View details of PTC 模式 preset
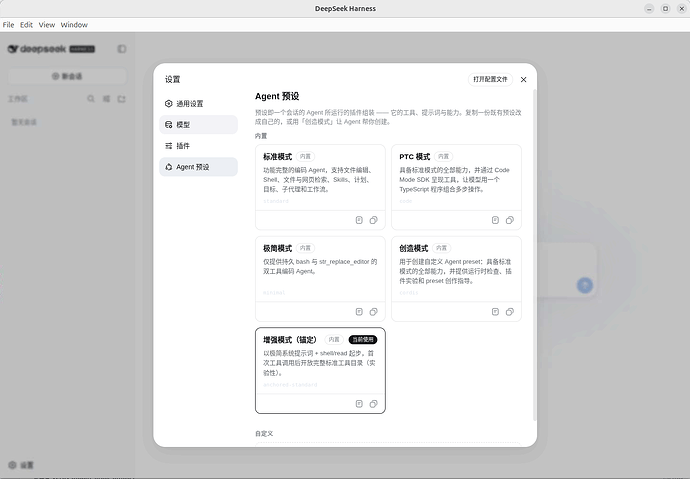Image resolution: width=690 pixels, height=479 pixels. tap(495, 220)
